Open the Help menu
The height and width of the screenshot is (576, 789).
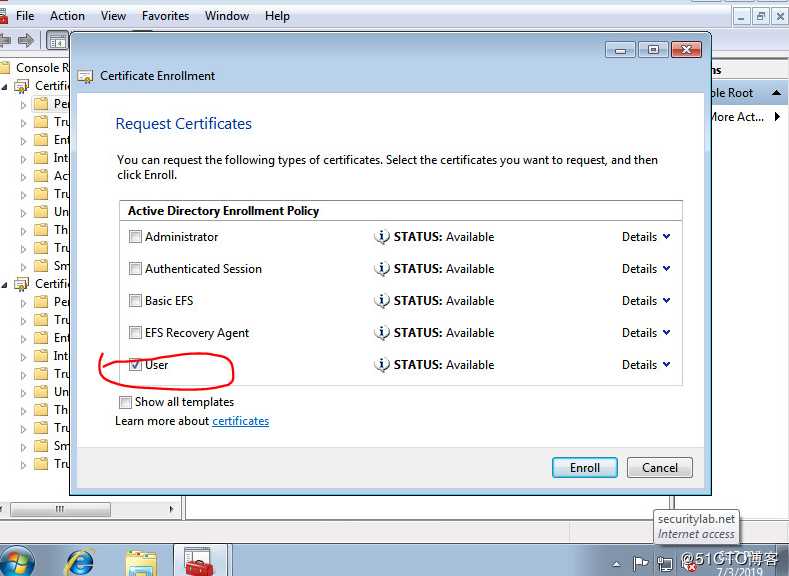click(x=277, y=16)
